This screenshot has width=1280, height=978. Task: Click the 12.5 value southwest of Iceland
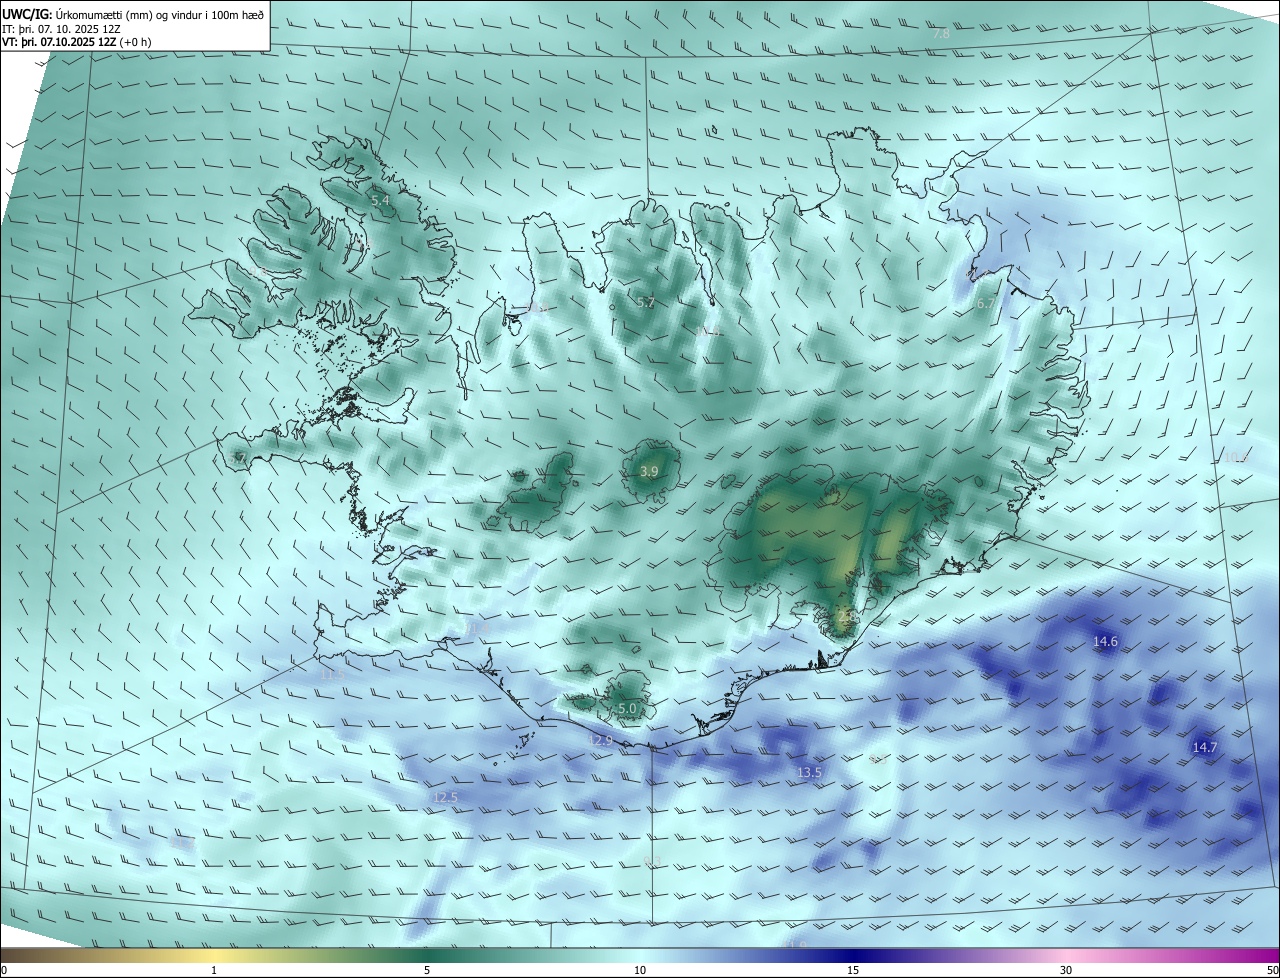click(x=446, y=797)
